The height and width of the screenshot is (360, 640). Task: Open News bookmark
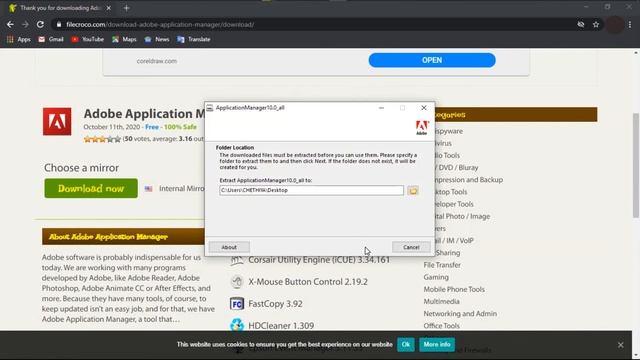[157, 39]
